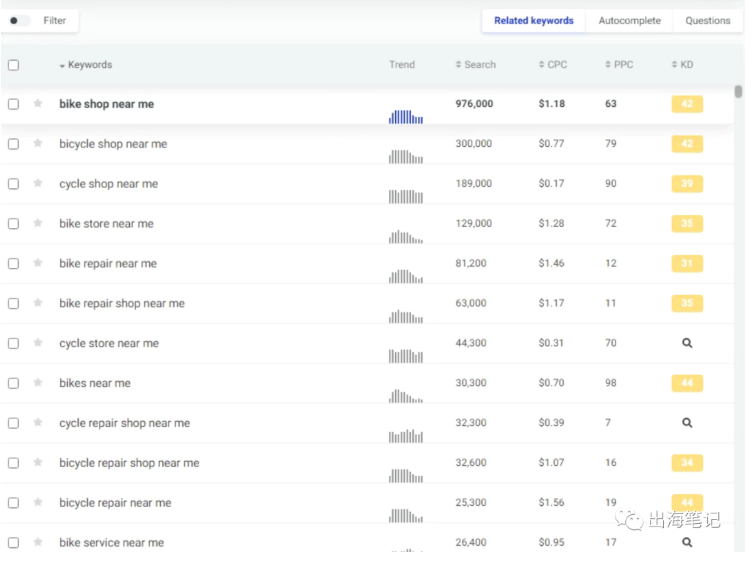The height and width of the screenshot is (567, 752).
Task: Open keyword bike repair shop near me
Action: coord(122,303)
